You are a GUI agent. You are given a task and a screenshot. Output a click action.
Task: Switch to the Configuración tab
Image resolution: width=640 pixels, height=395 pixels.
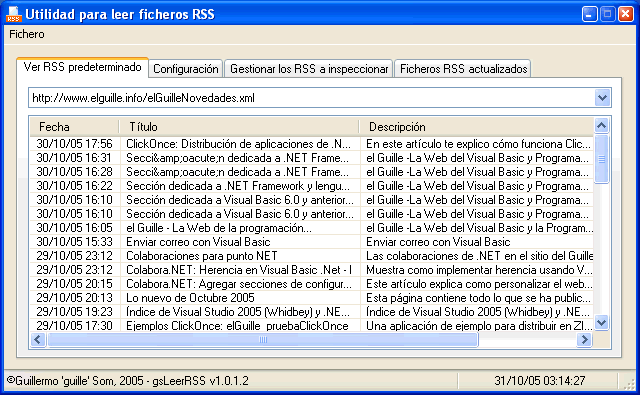186,69
